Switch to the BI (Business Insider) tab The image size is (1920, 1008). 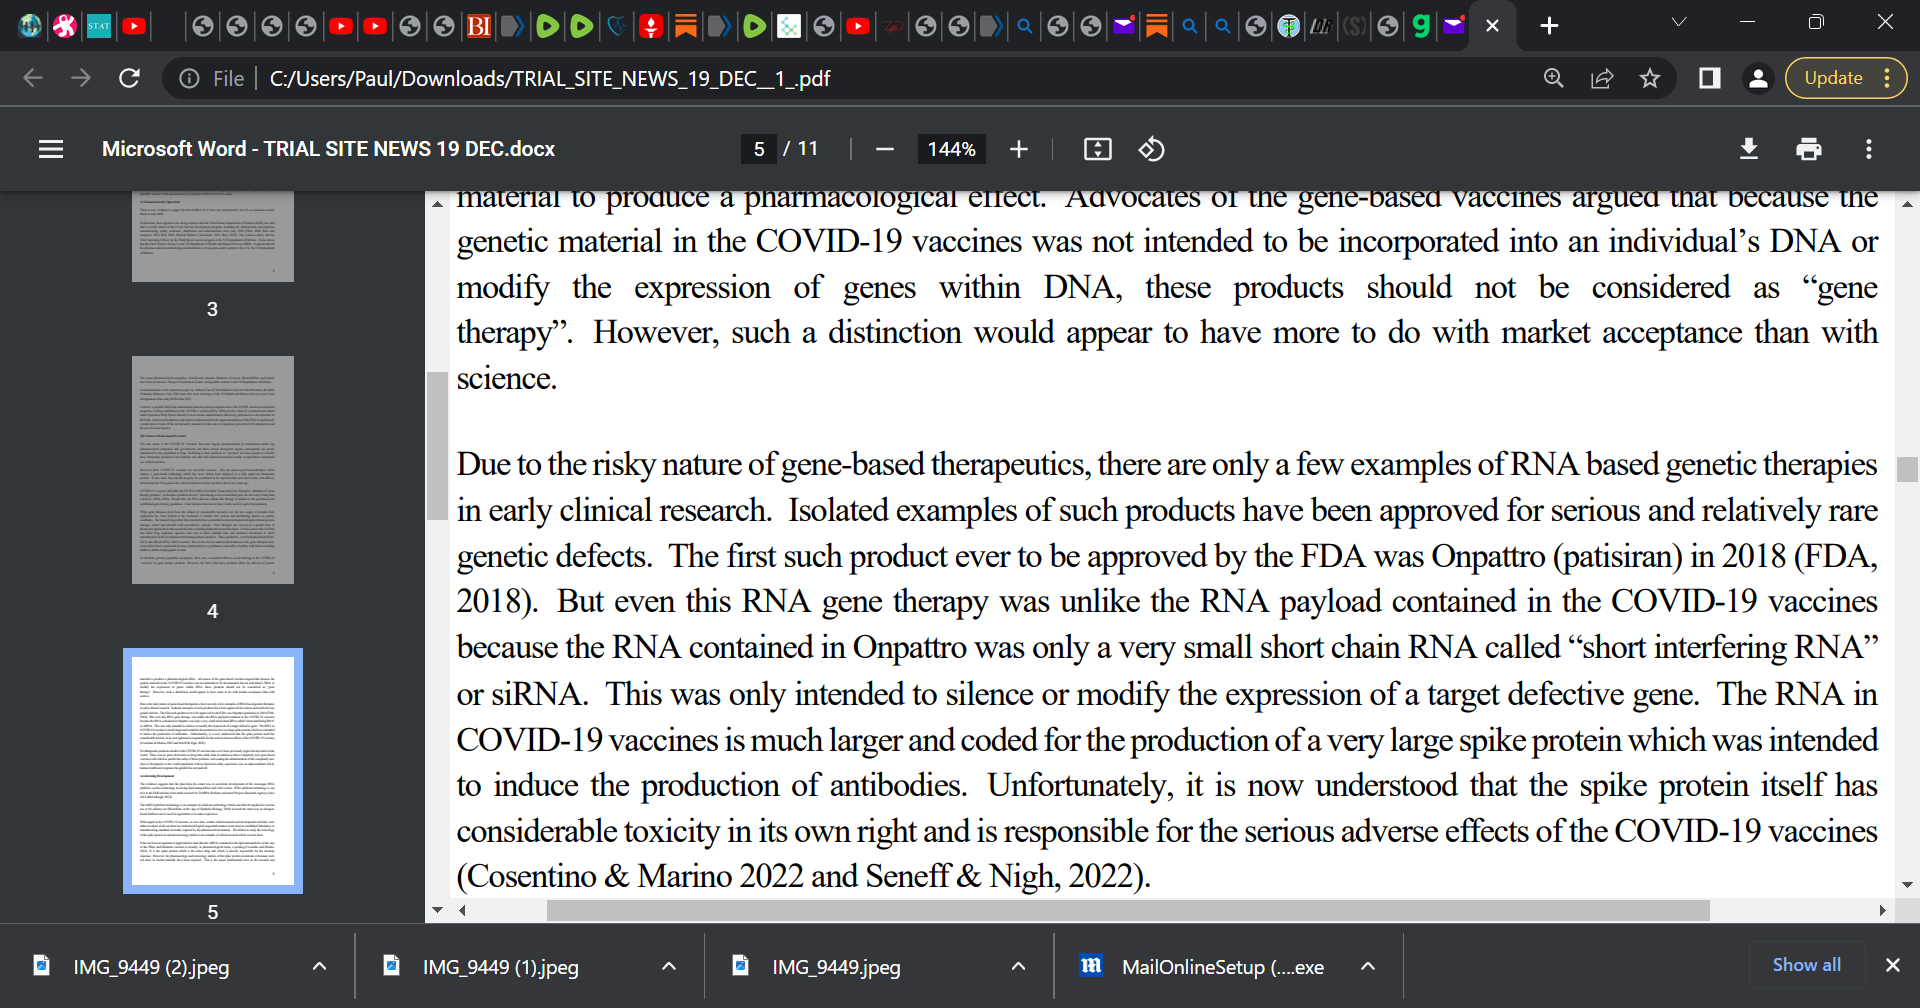pyautogui.click(x=479, y=26)
